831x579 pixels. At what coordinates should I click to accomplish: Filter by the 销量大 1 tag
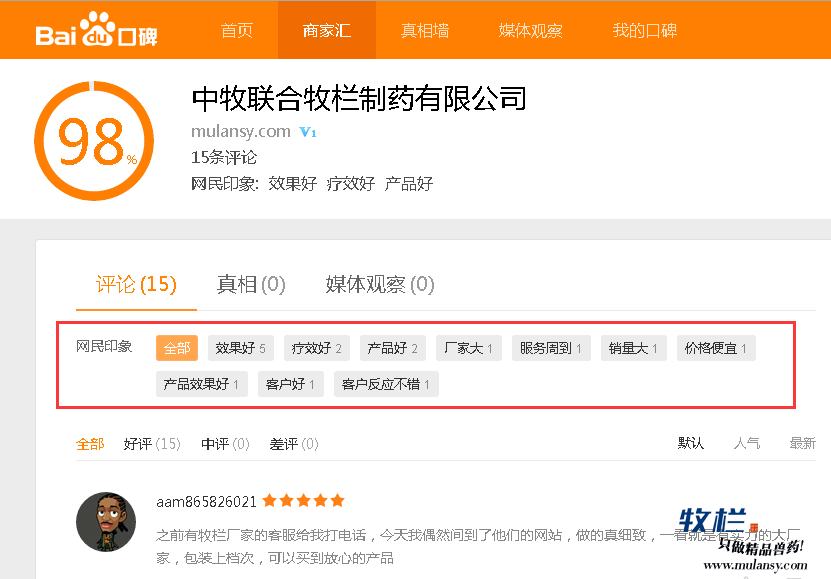633,348
